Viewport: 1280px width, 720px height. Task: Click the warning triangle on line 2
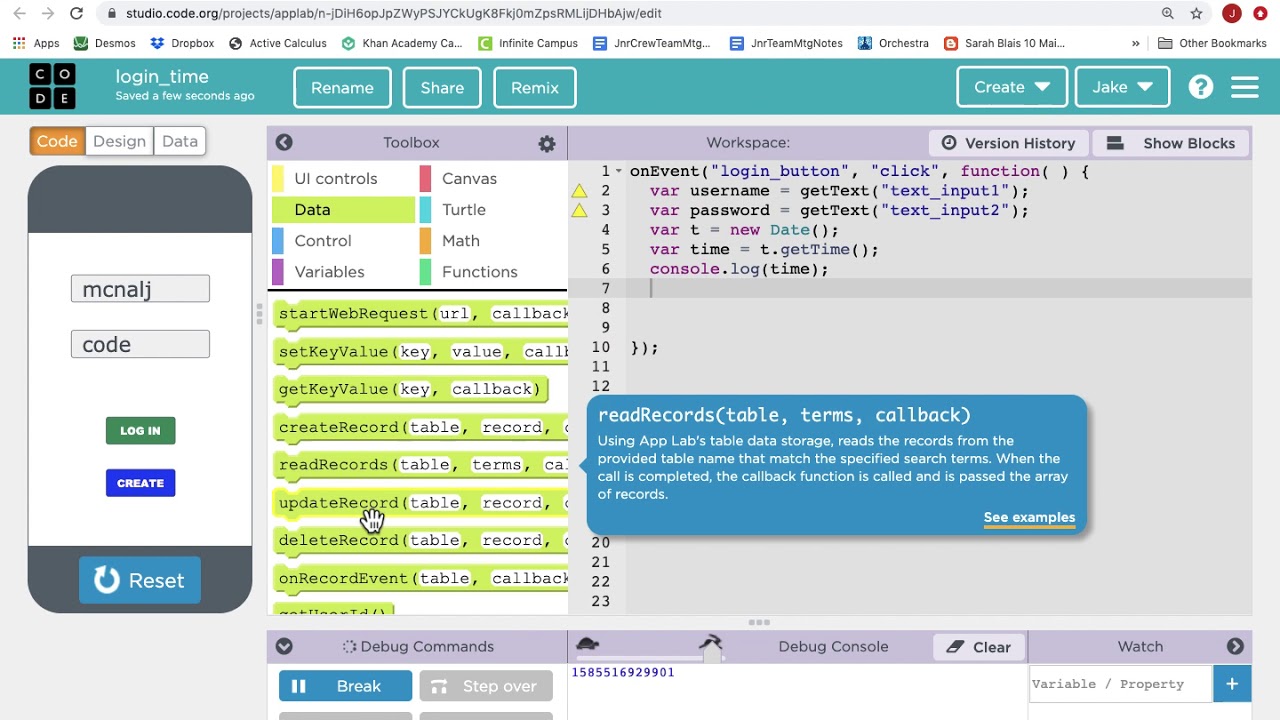coord(579,191)
